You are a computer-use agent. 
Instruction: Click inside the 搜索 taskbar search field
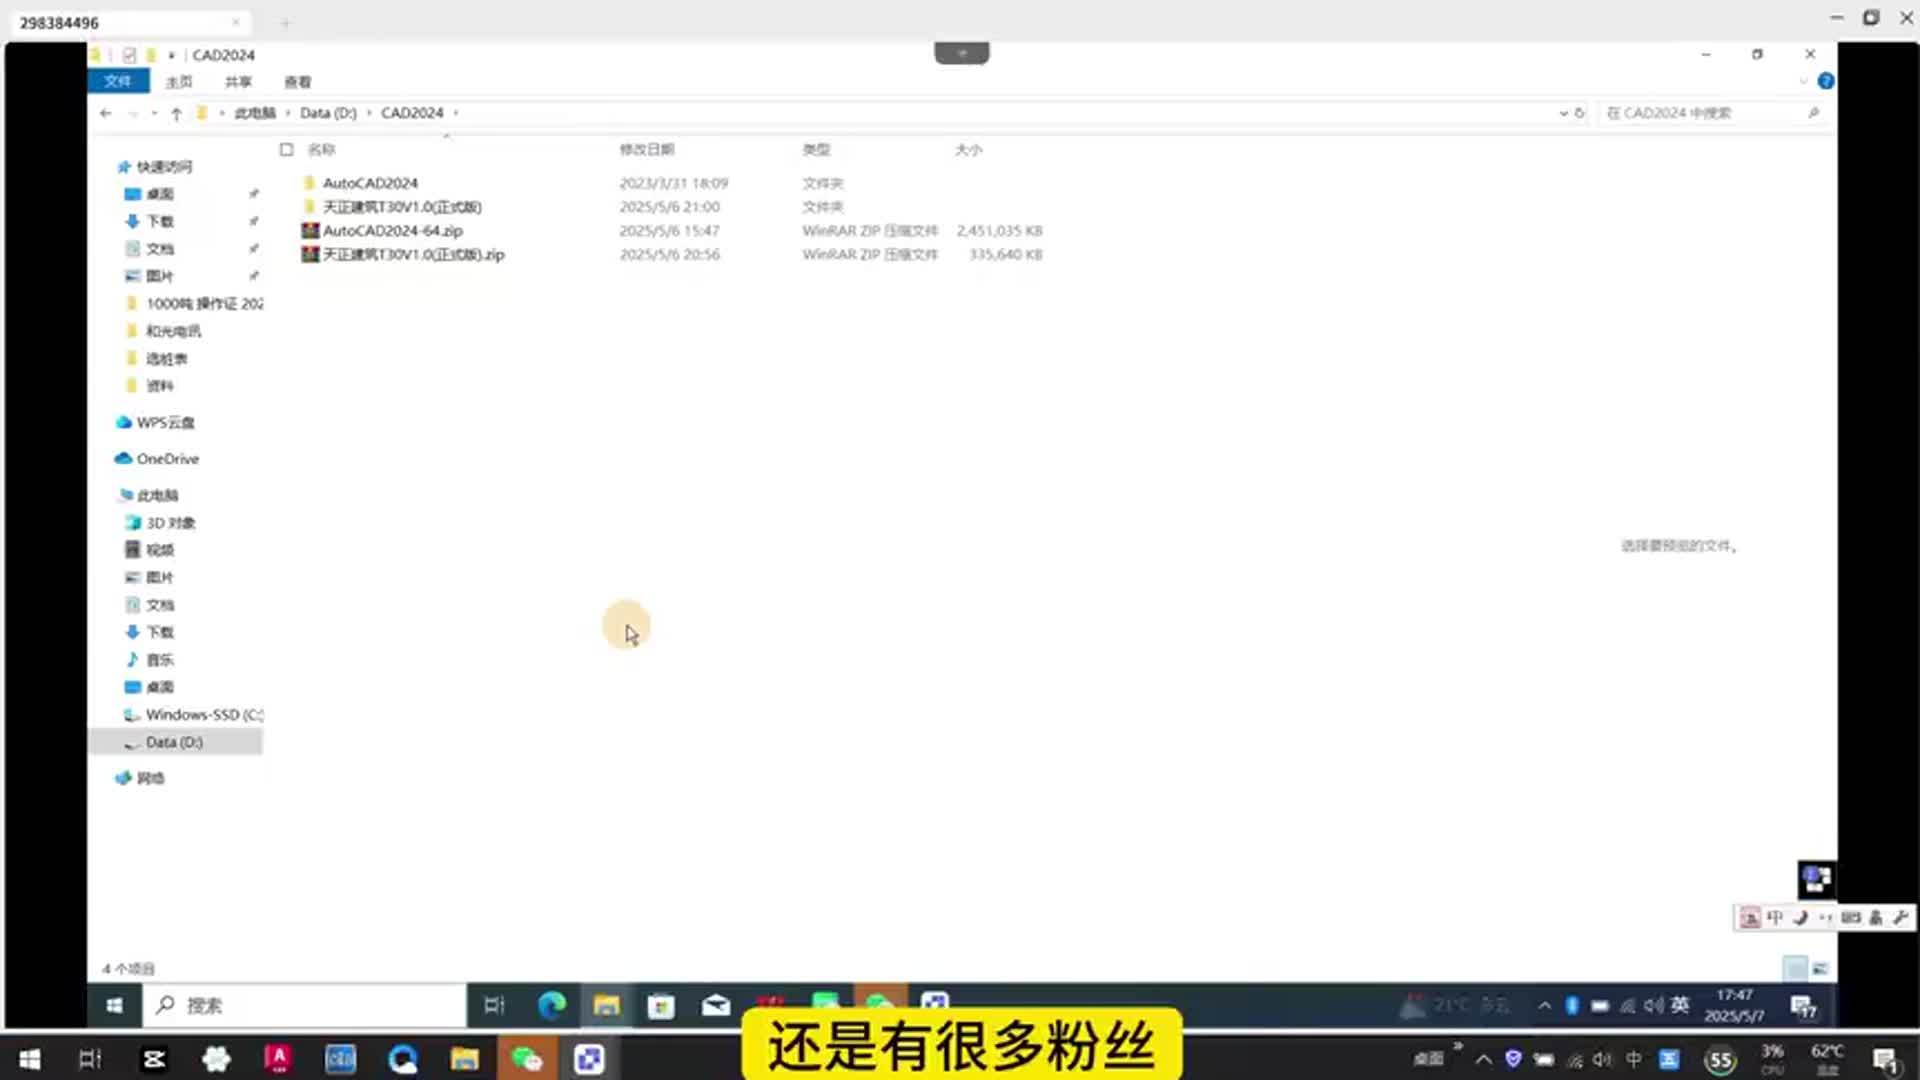[x=300, y=1005]
